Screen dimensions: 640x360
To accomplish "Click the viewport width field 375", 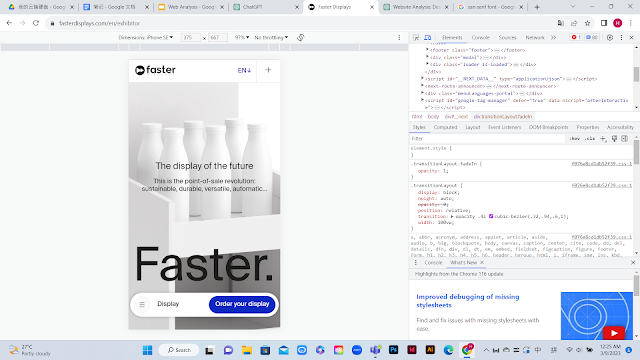I will click(191, 38).
